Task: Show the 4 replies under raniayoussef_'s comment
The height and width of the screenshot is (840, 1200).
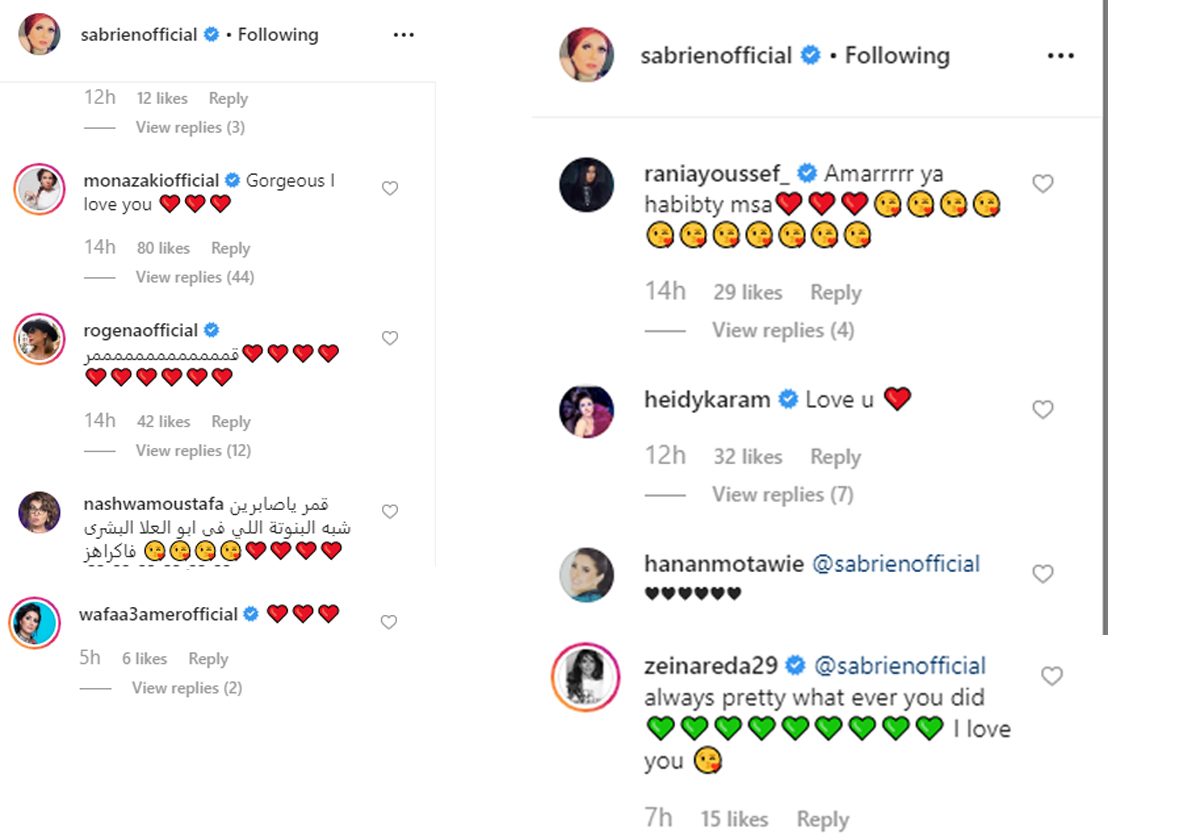Action: [782, 330]
